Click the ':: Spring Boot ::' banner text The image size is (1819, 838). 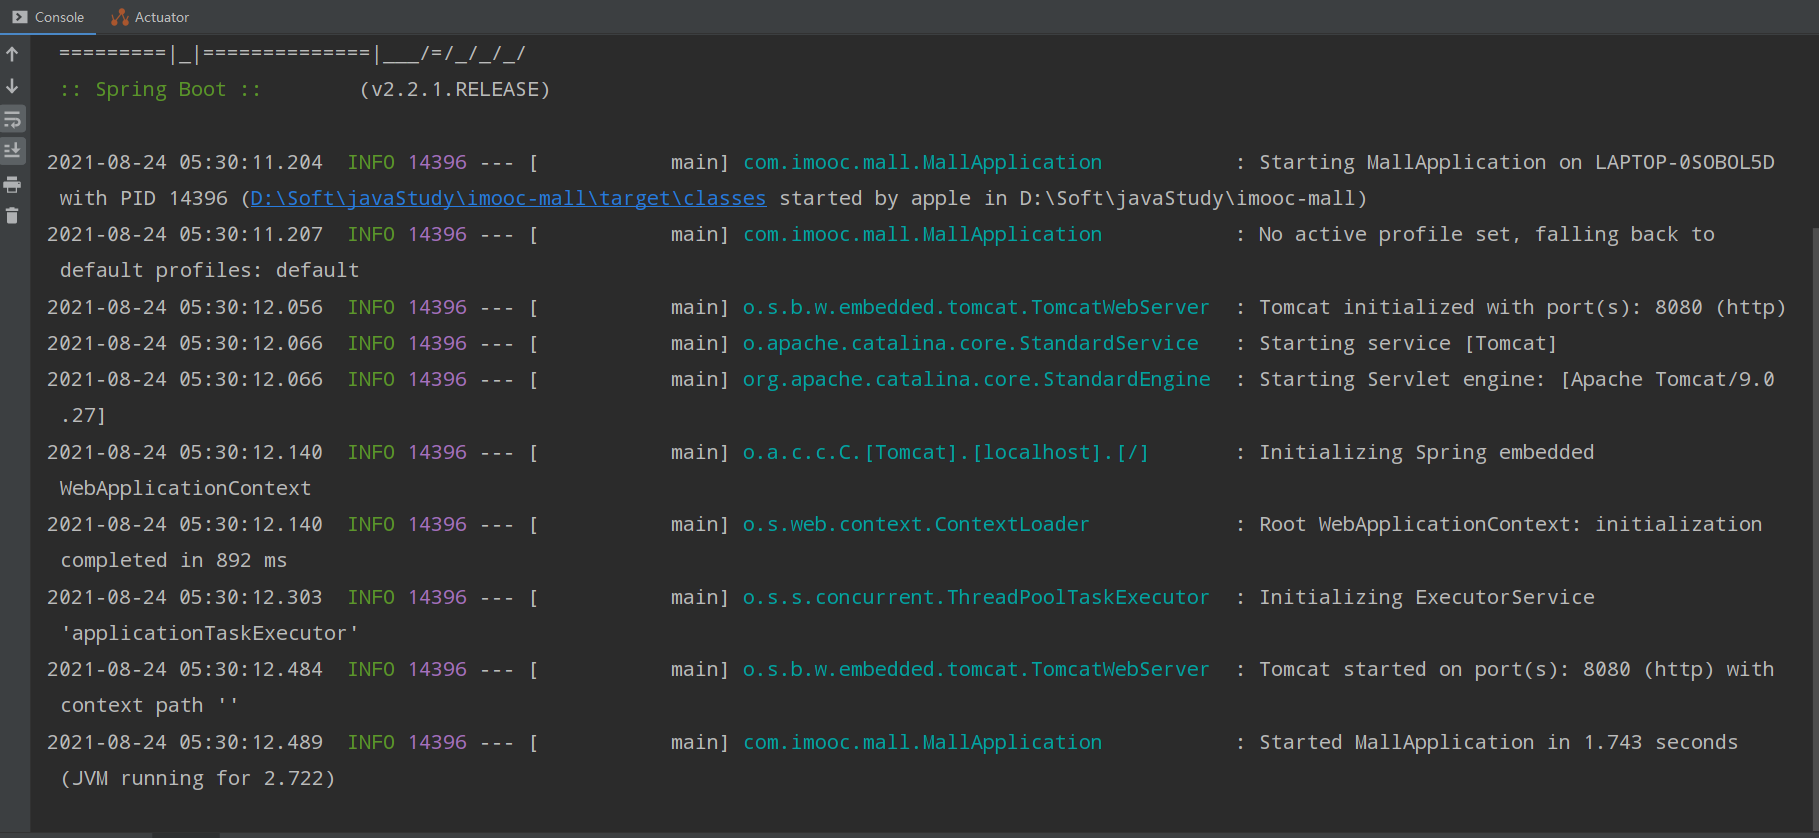pyautogui.click(x=160, y=89)
